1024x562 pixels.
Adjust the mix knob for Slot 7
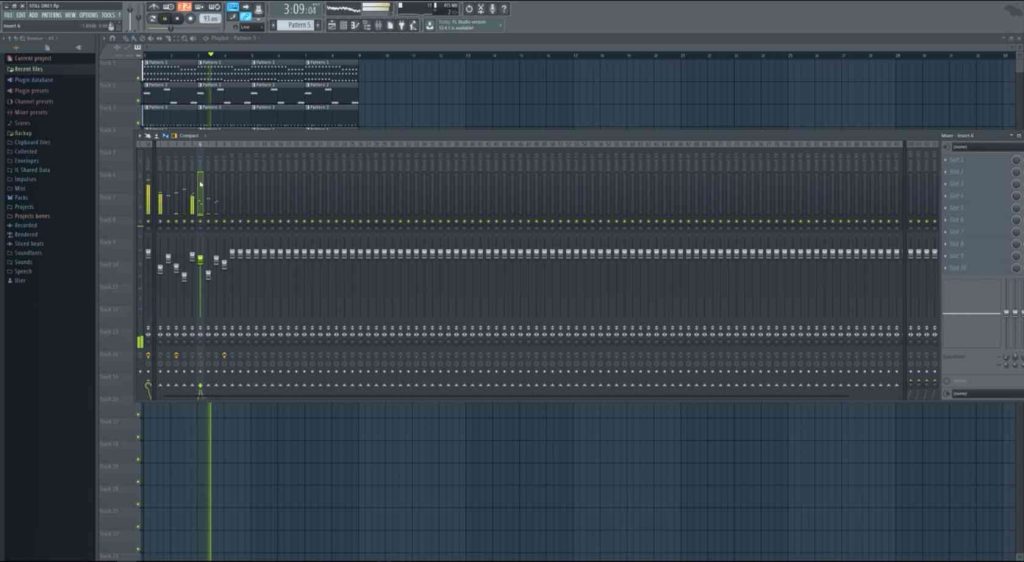(1016, 232)
